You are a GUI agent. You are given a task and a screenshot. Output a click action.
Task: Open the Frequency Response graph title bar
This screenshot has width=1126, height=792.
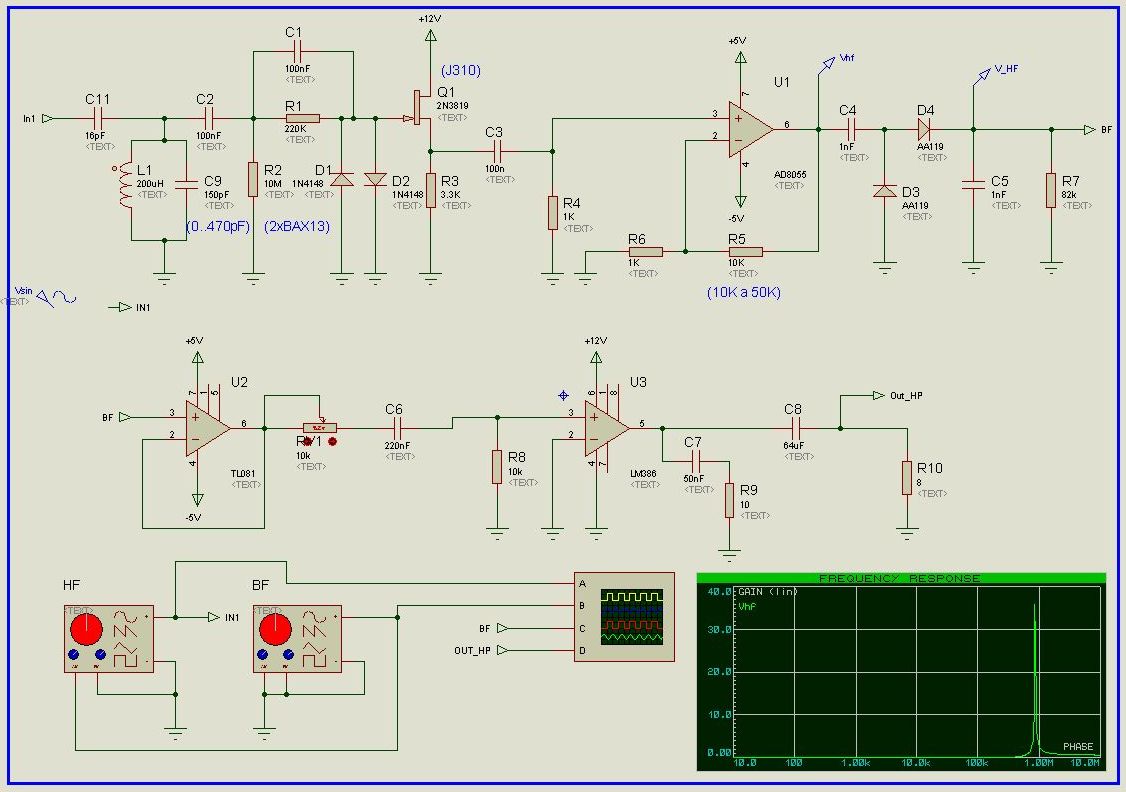[x=901, y=578]
